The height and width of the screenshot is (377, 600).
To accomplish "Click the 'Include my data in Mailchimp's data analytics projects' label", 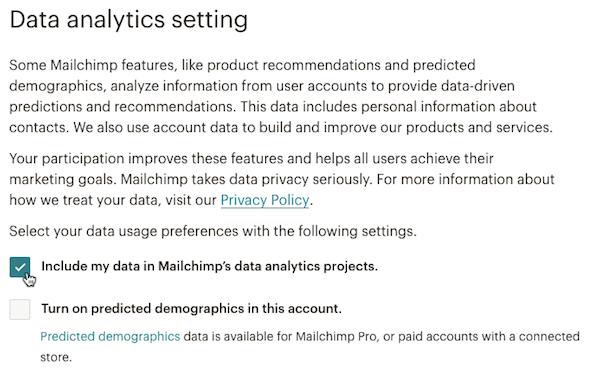I will 209,266.
